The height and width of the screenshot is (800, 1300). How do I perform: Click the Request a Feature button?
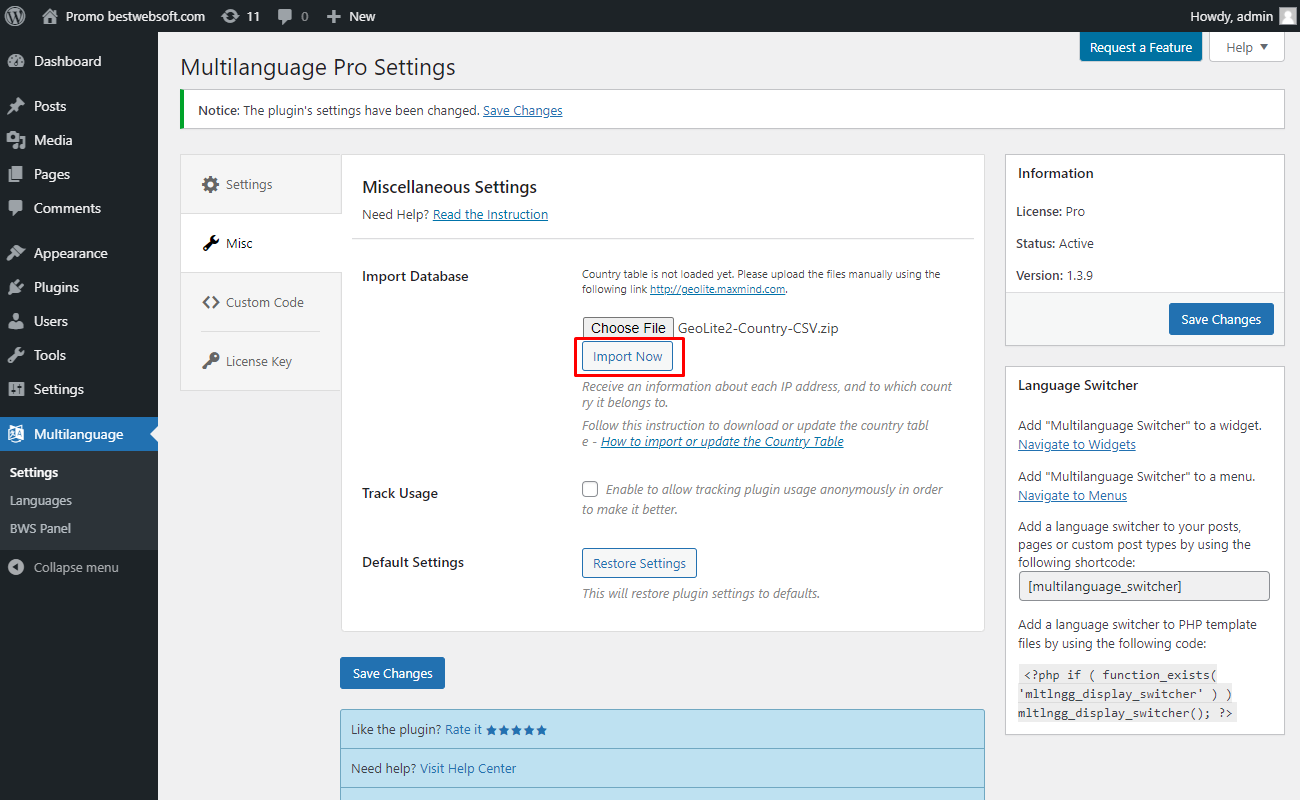tap(1141, 47)
